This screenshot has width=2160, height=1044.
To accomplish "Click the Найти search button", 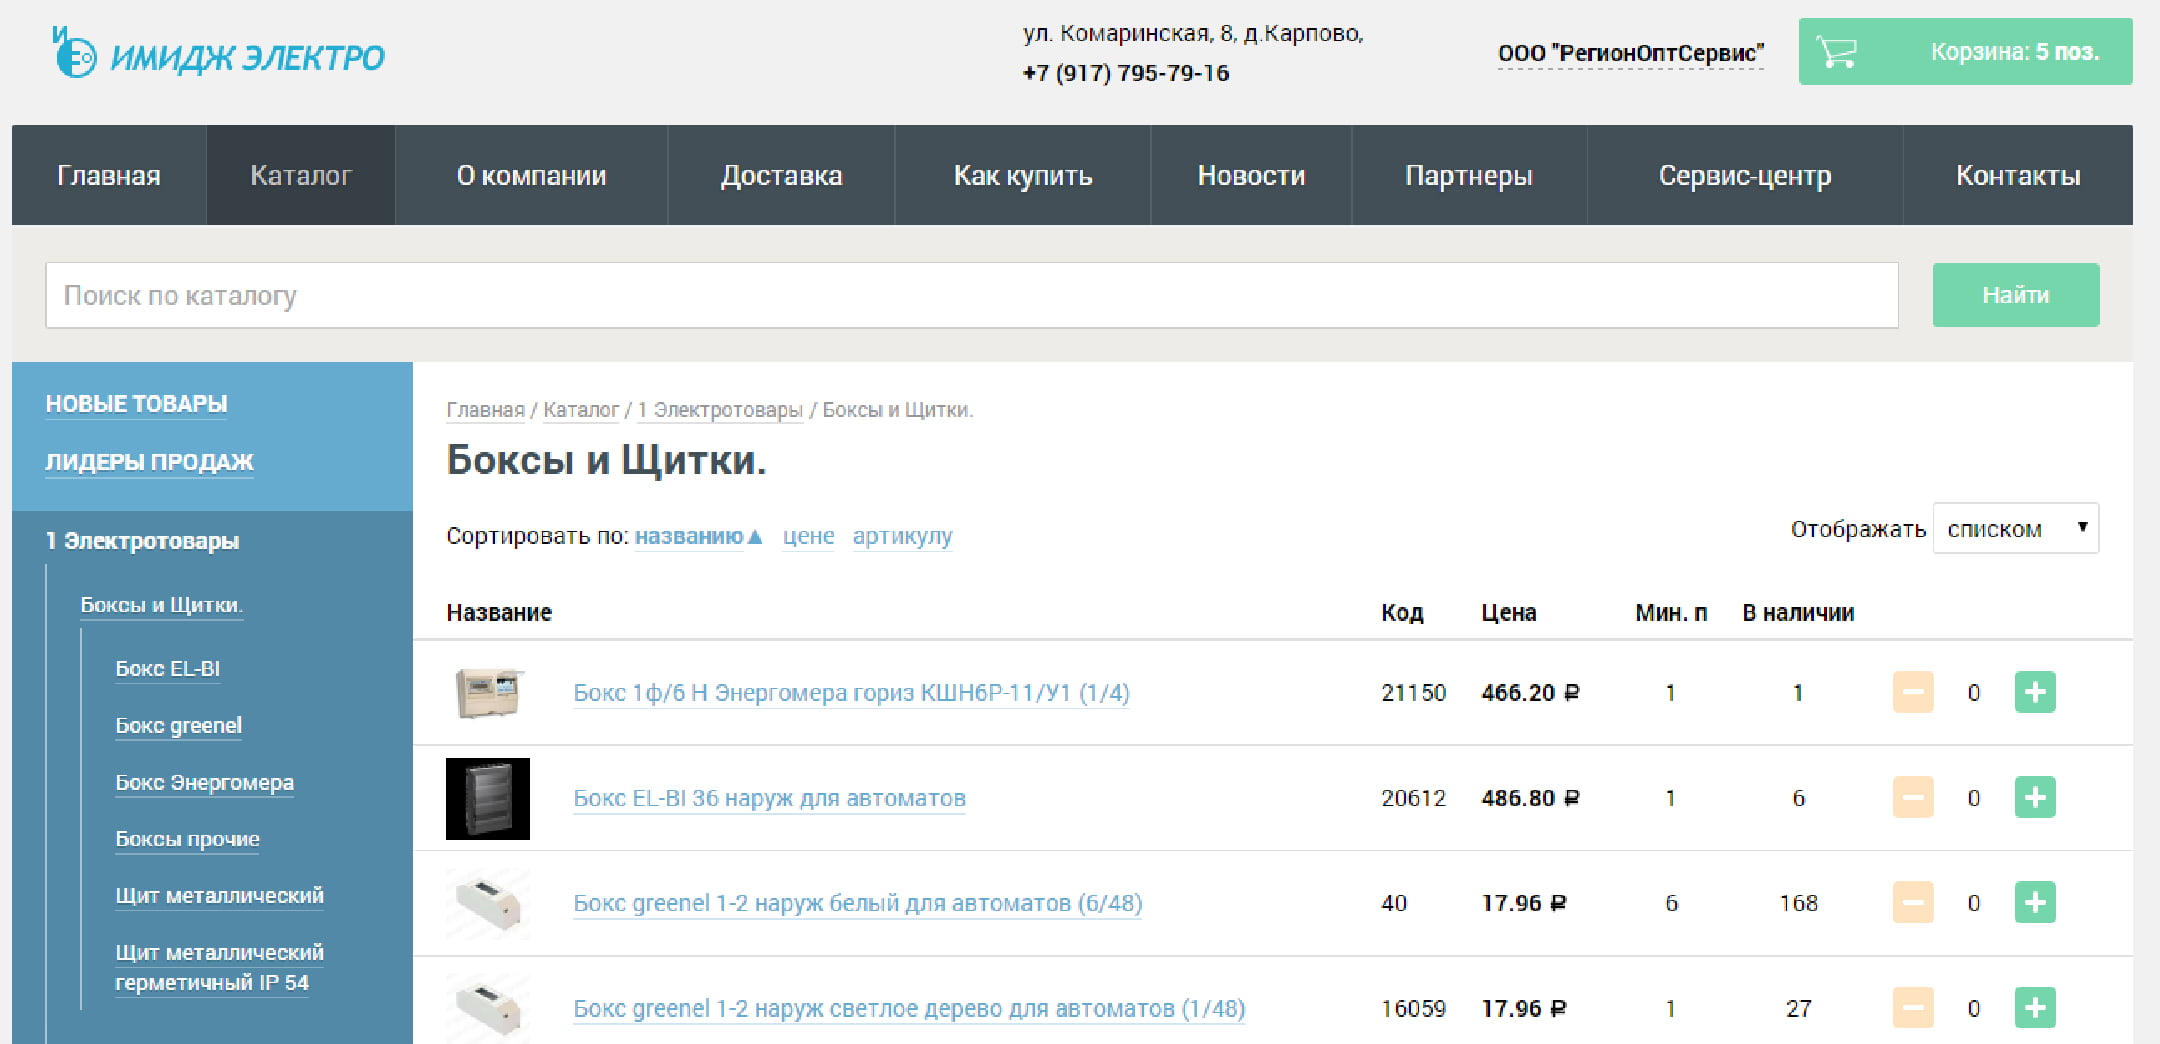I will (2015, 295).
